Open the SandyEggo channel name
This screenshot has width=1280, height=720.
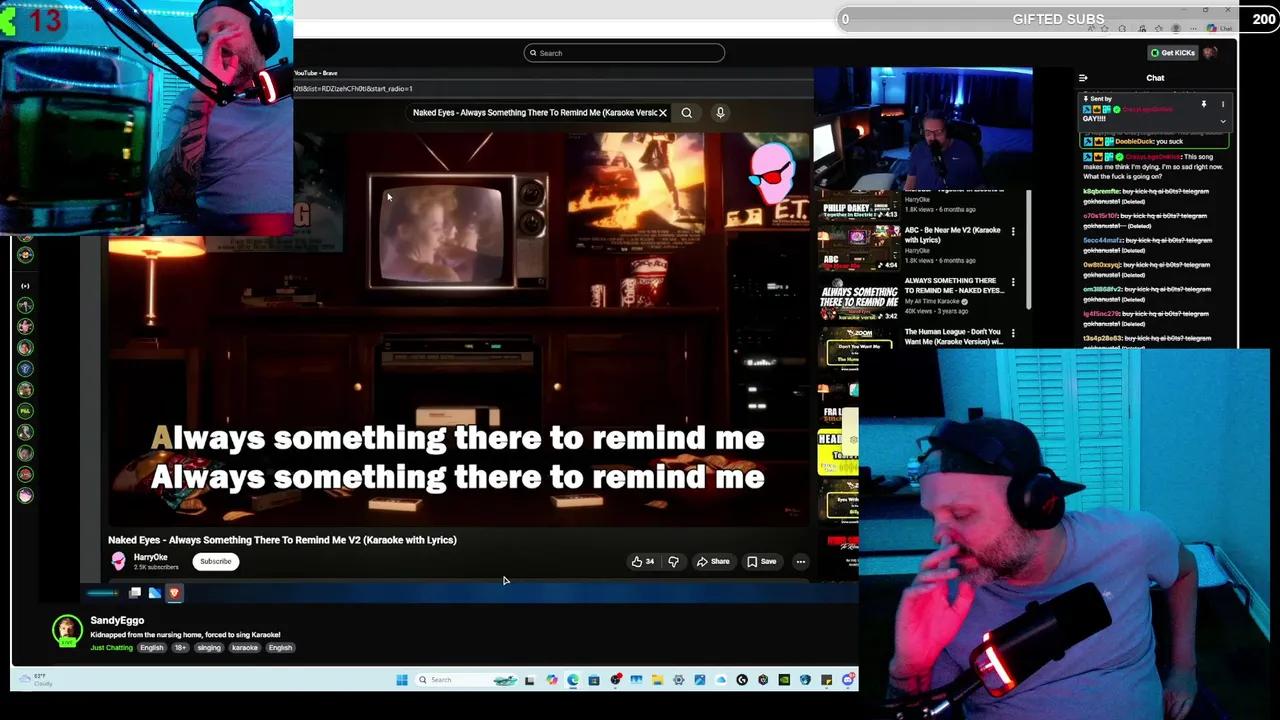(x=117, y=621)
